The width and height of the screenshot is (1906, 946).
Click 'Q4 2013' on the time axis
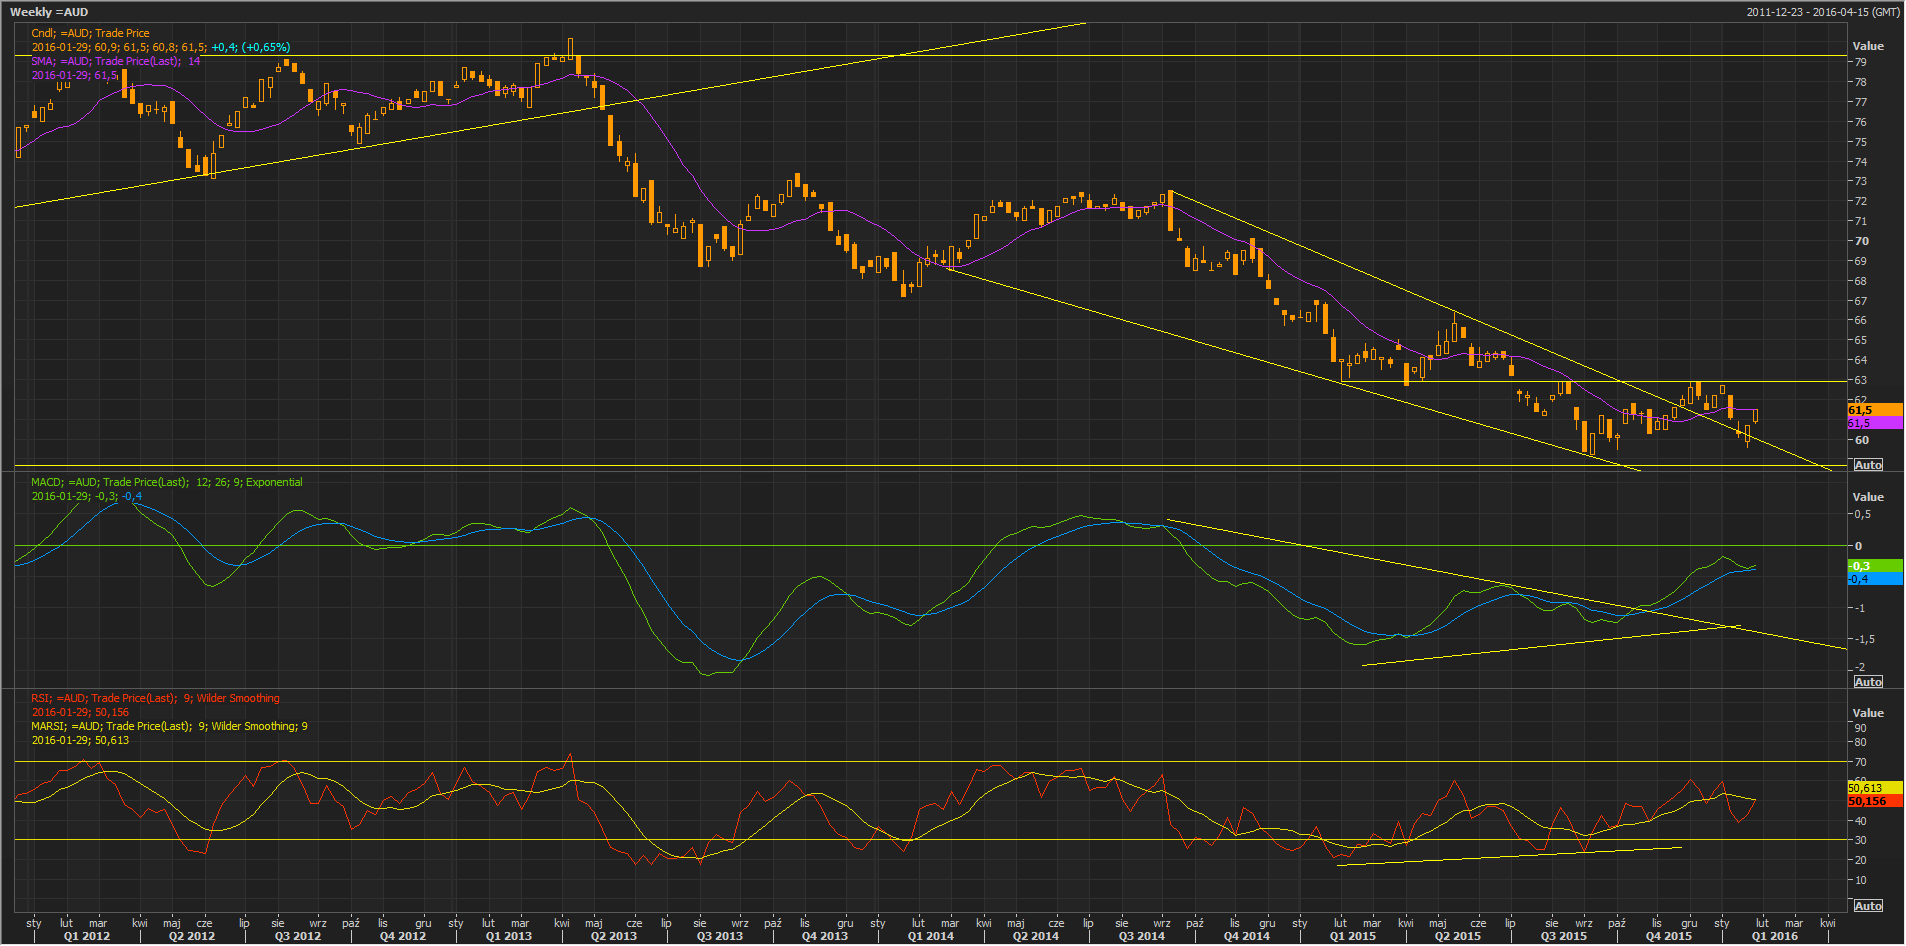coord(825,937)
